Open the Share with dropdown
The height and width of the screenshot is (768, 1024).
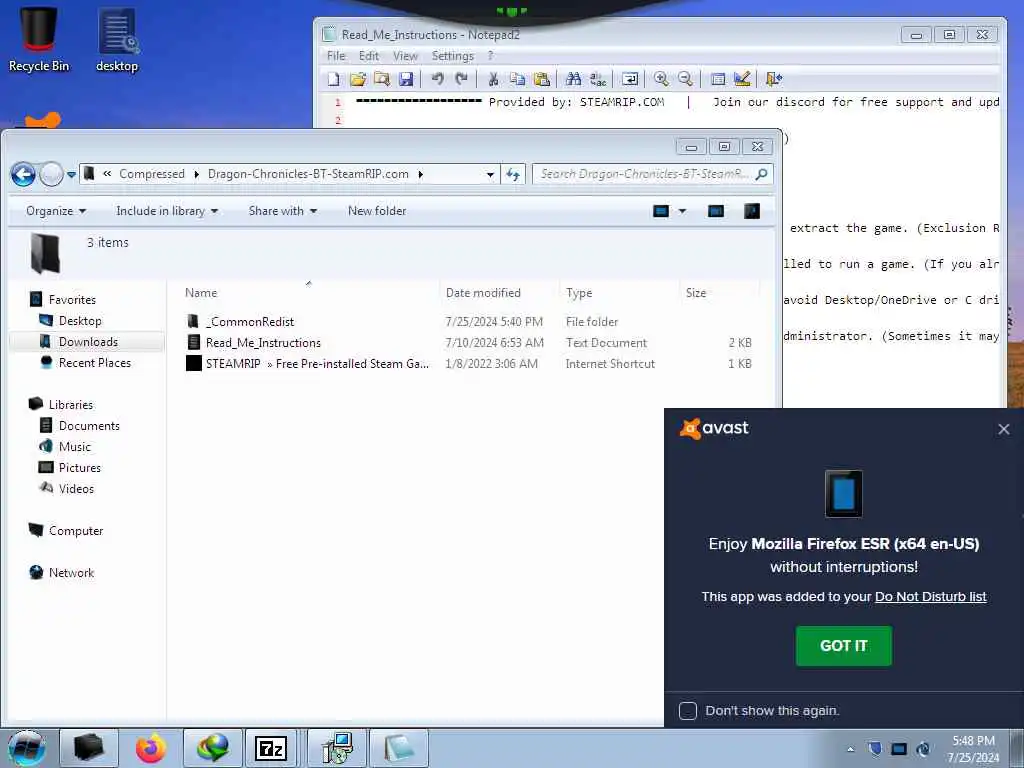[282, 211]
